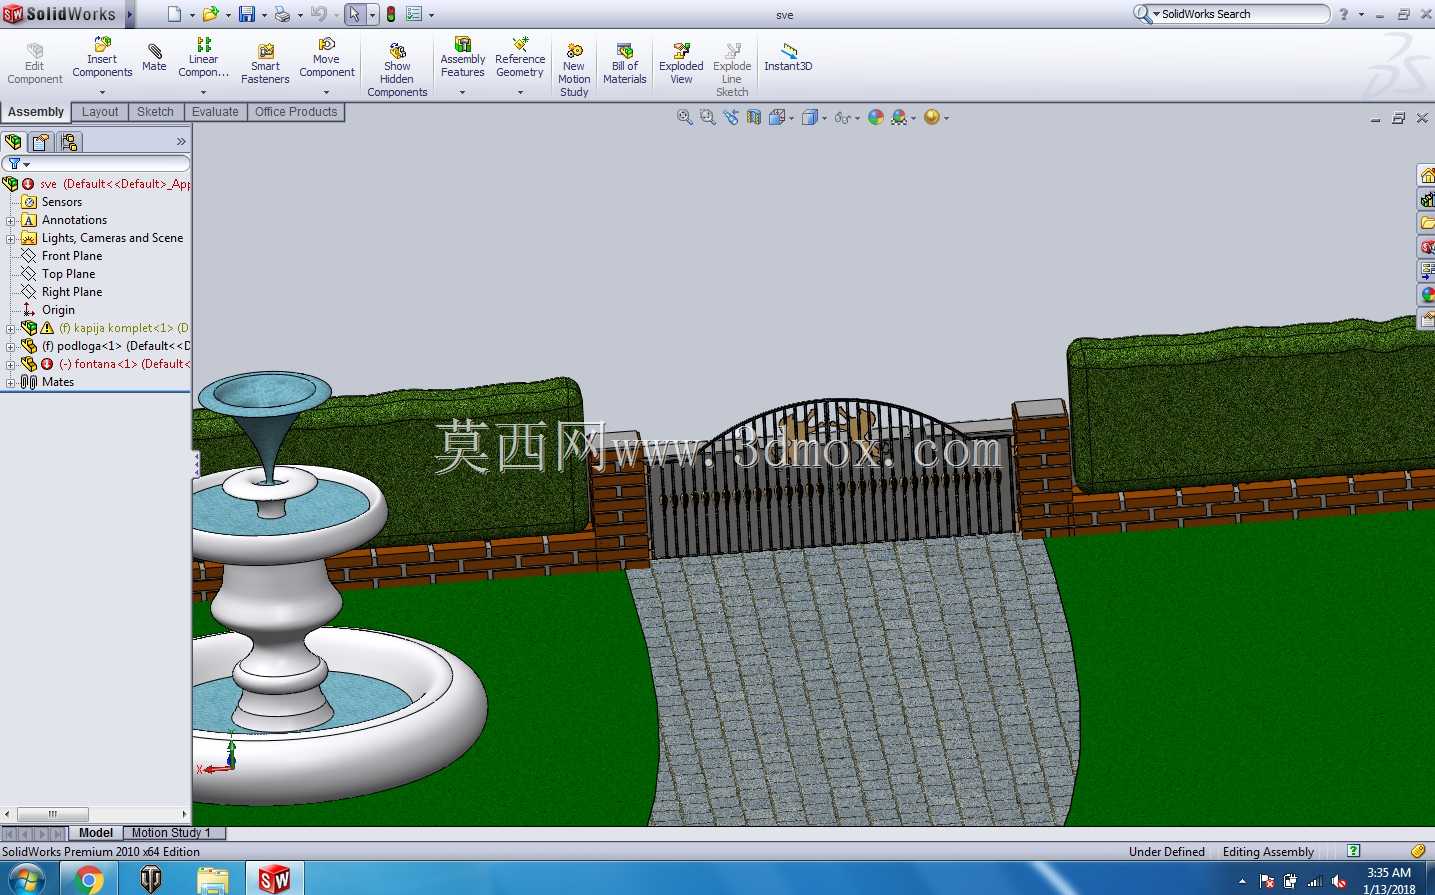The height and width of the screenshot is (895, 1435).
Task: Select the Mate tool
Action: coord(154,58)
